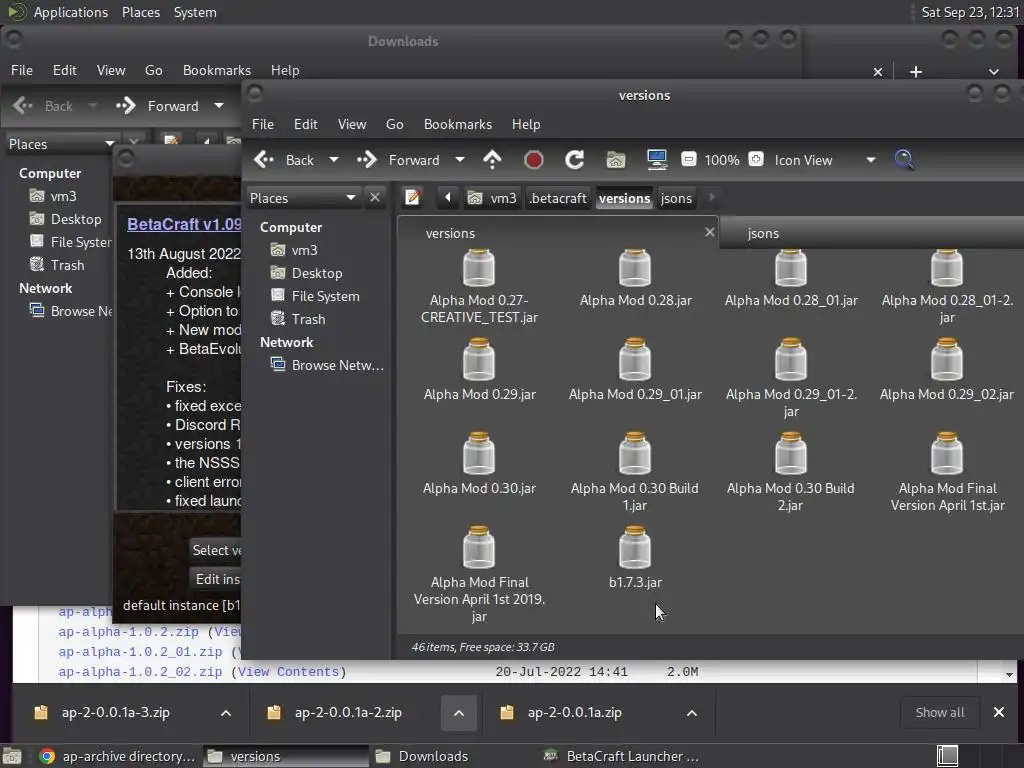
Task: Open Forward history dropdown in versions window
Action: coord(459,160)
